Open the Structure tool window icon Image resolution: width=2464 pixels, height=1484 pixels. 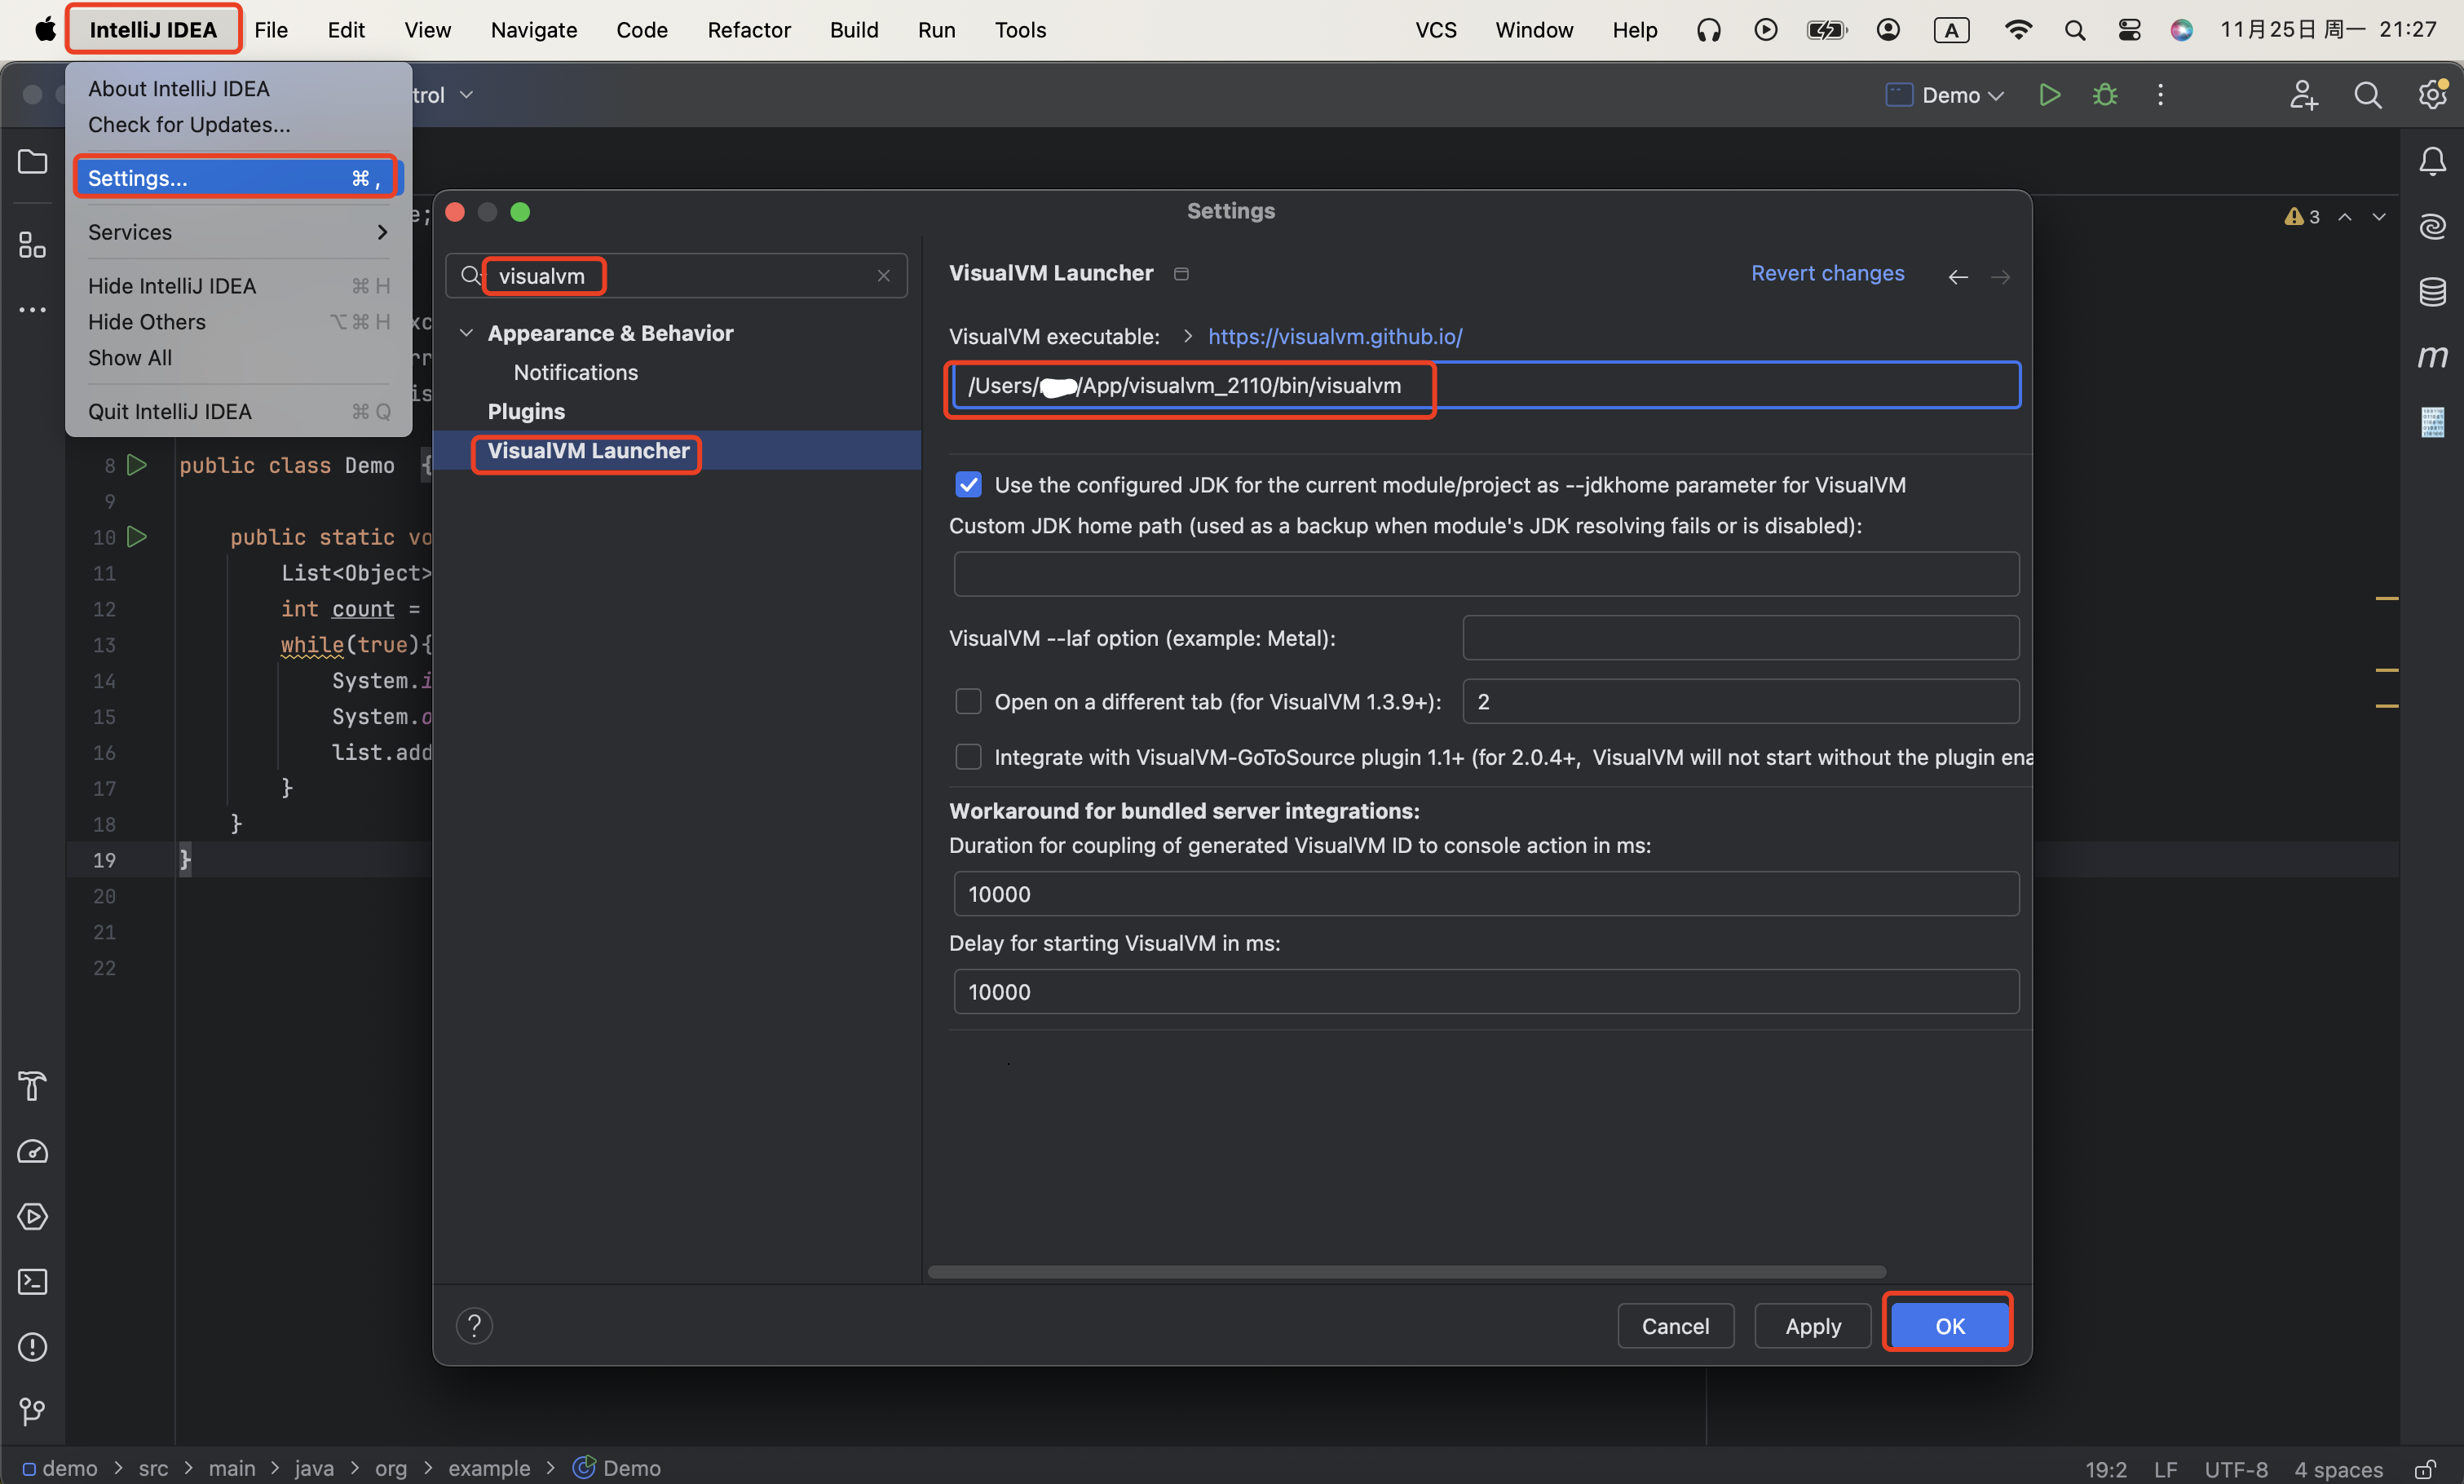(x=33, y=245)
